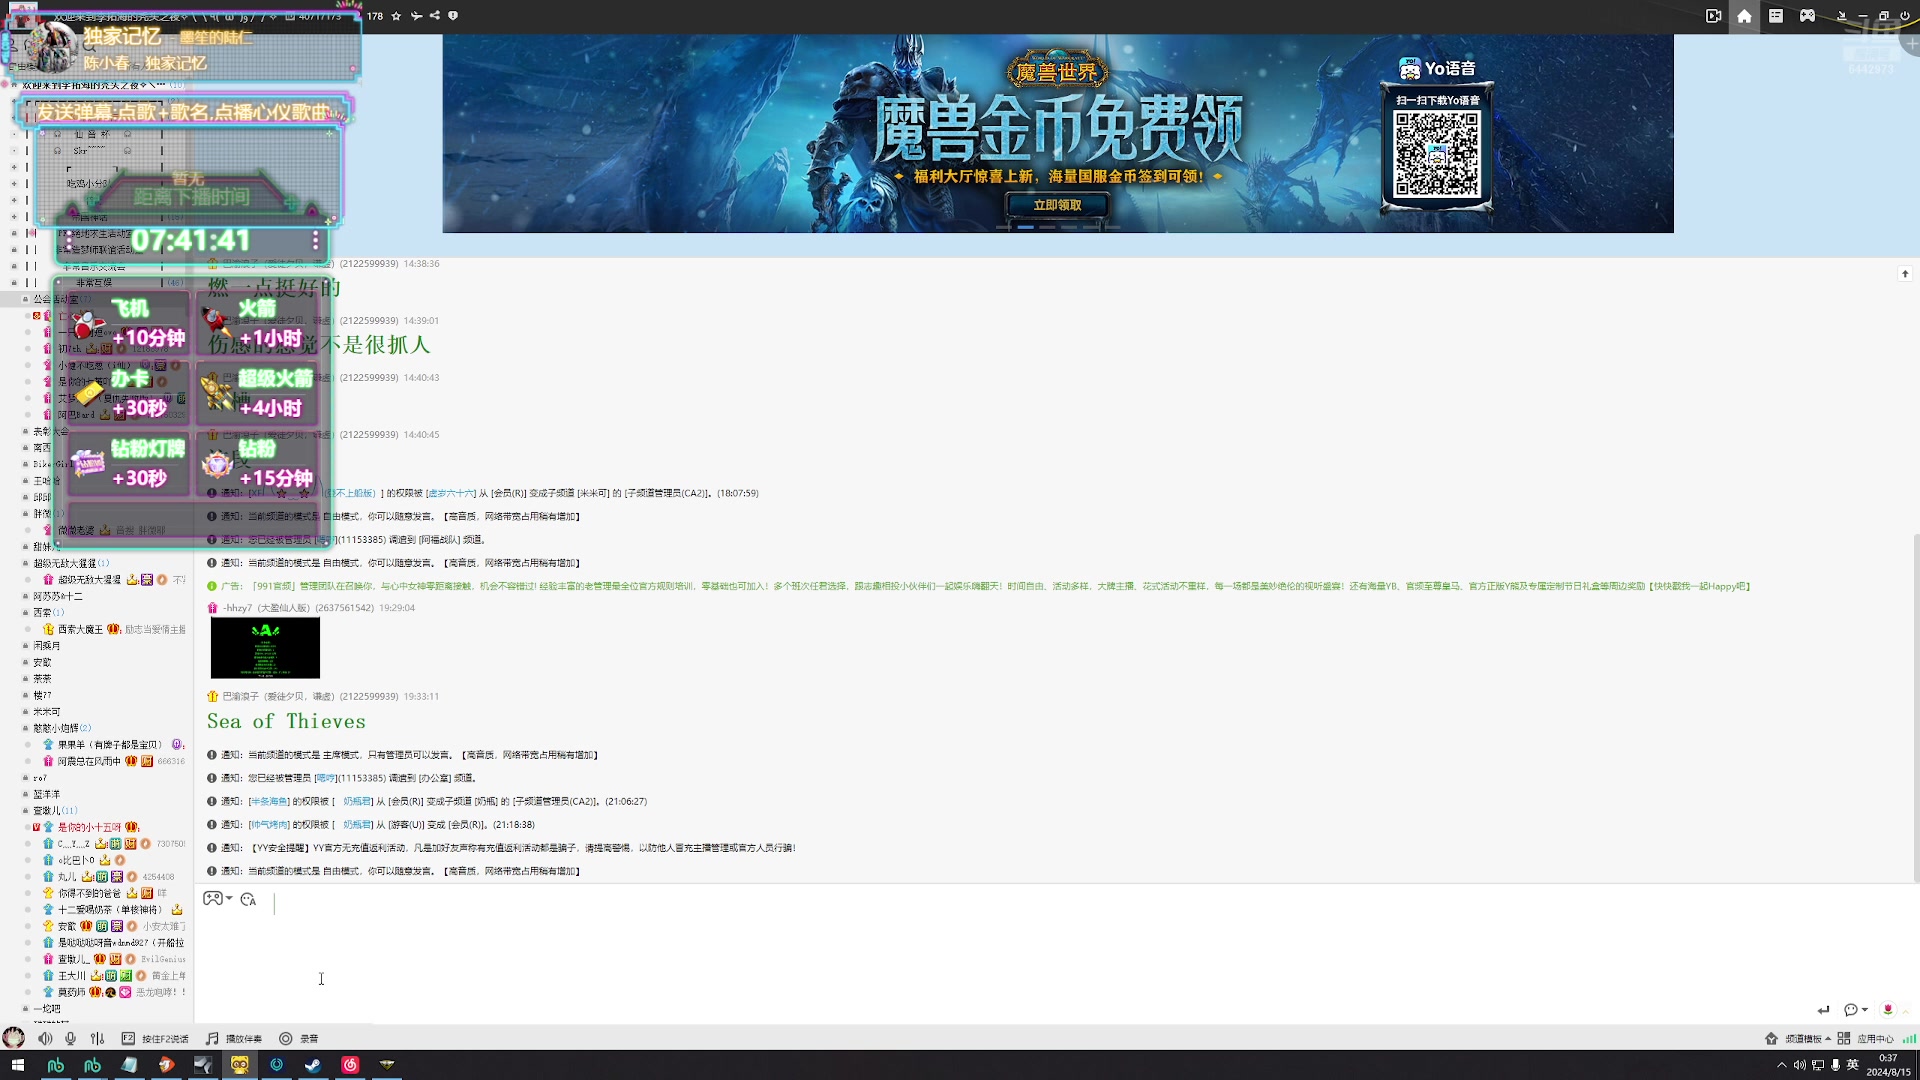Open the audio mixer sliders icon
The height and width of the screenshot is (1080, 1920).
tap(97, 1038)
